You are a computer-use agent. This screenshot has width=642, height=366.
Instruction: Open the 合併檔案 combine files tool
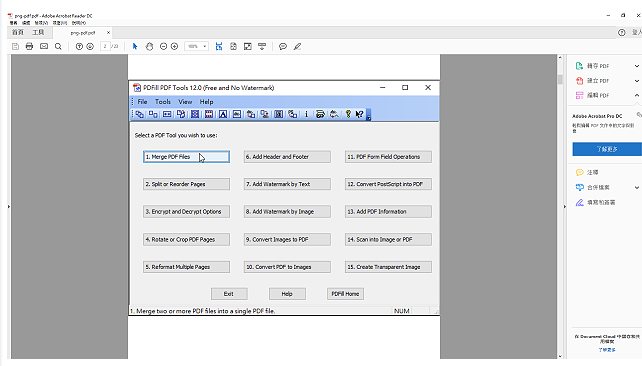(x=592, y=188)
